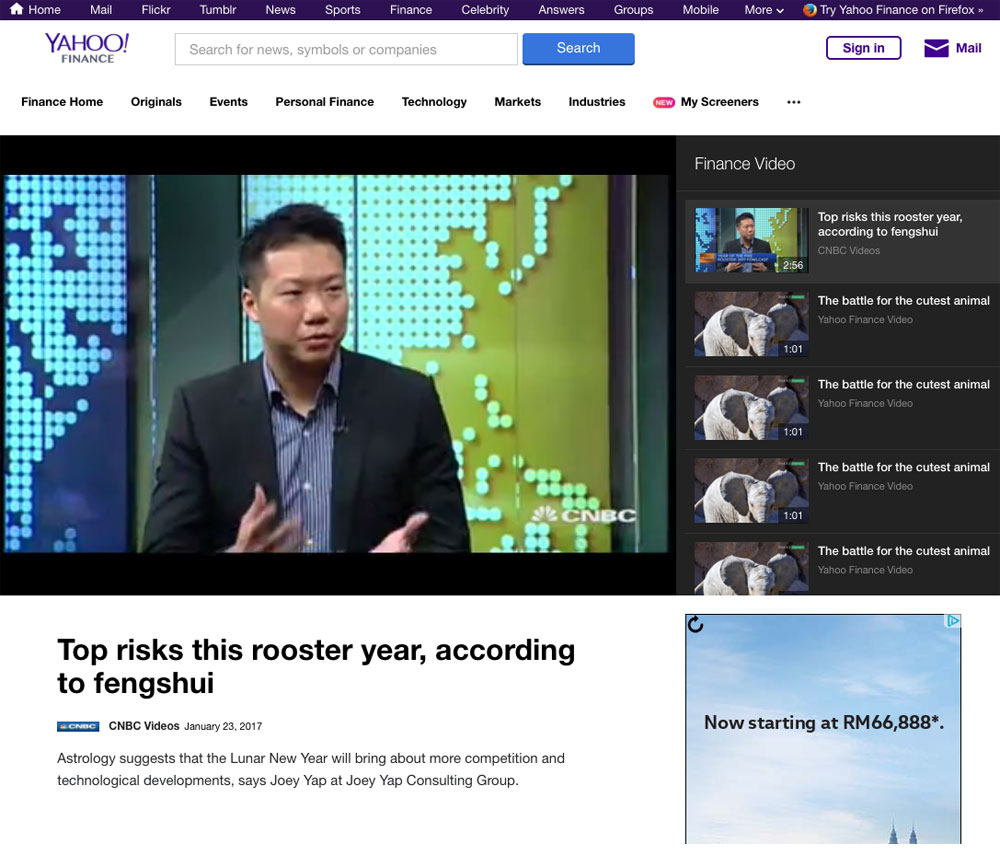Click the CNBC source logo below headline
Image resolution: width=1000 pixels, height=855 pixels.
pos(78,727)
